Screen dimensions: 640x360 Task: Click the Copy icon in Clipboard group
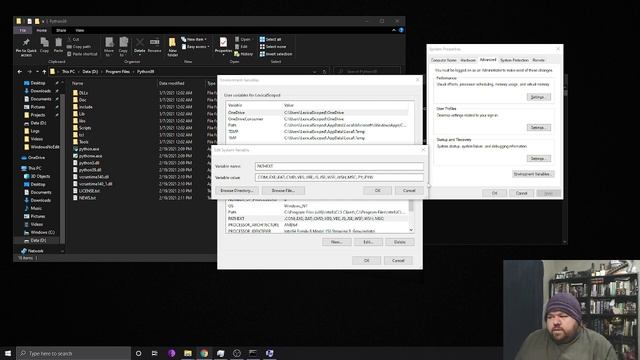(x=44, y=45)
